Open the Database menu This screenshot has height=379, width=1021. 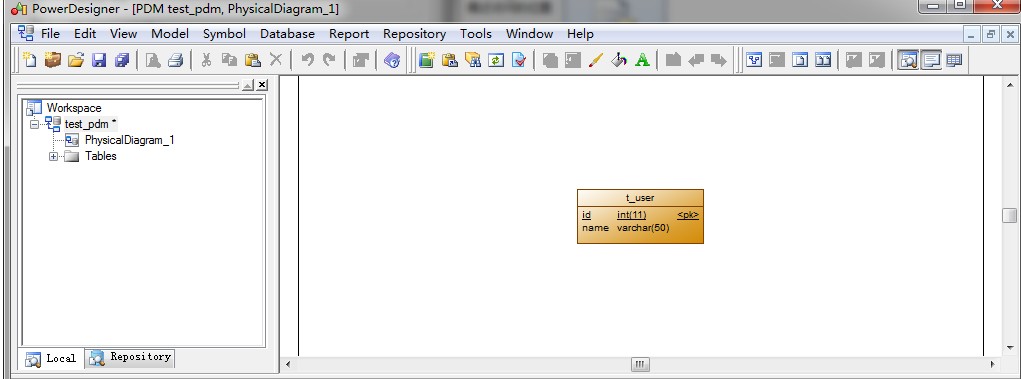coord(287,34)
